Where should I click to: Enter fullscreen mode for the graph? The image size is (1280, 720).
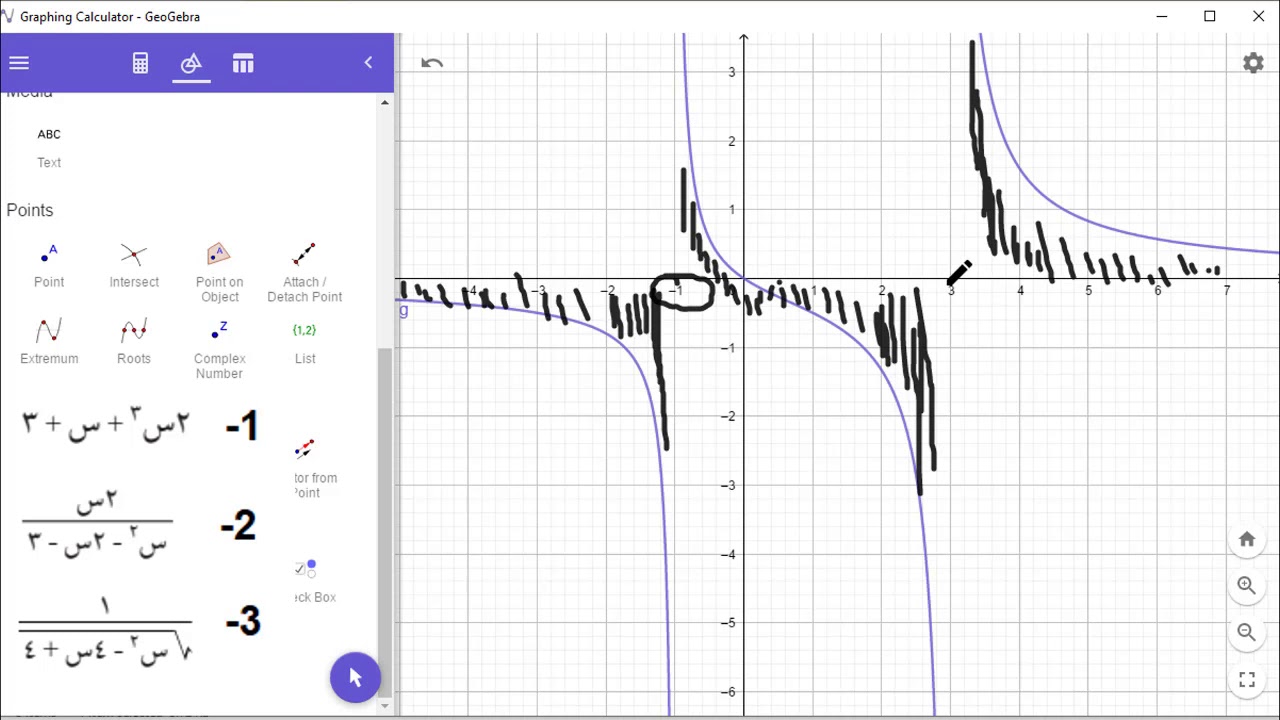point(1247,680)
